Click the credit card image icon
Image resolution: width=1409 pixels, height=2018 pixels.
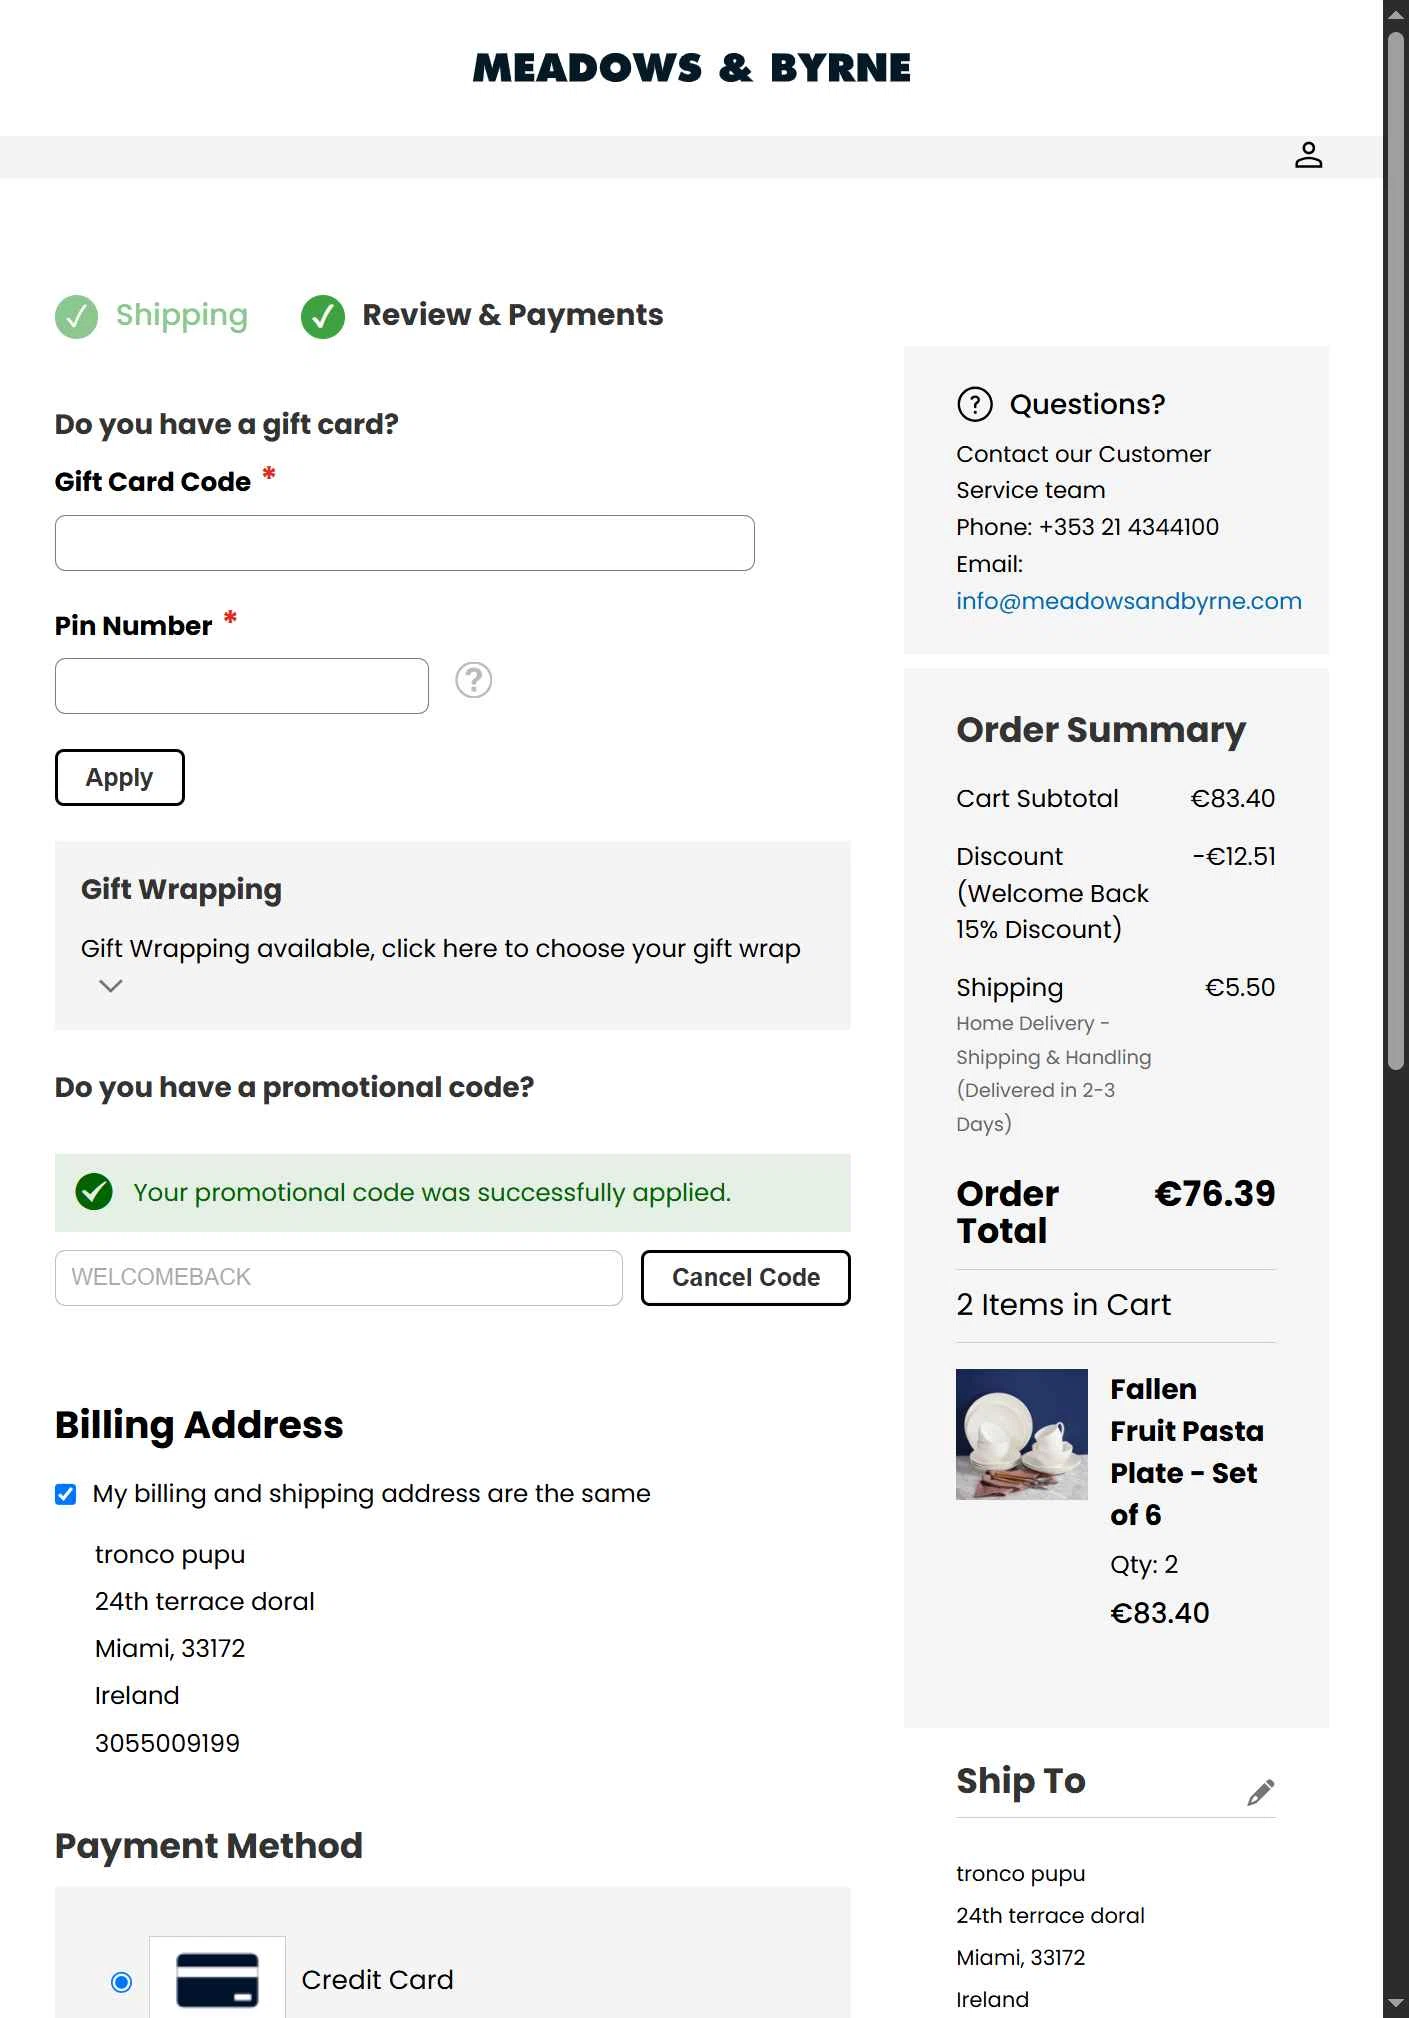[217, 1980]
